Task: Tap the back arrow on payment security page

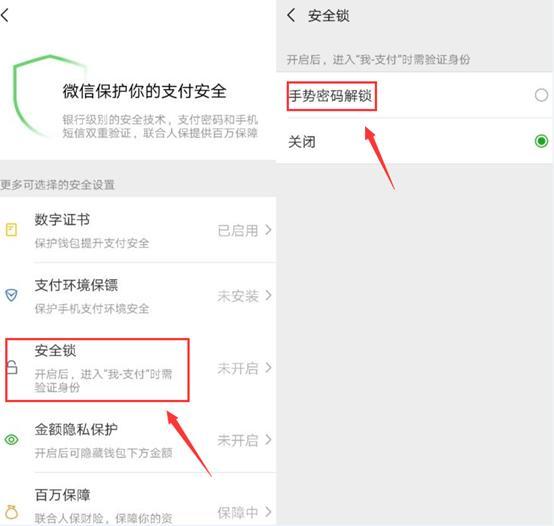Action: [5, 16]
